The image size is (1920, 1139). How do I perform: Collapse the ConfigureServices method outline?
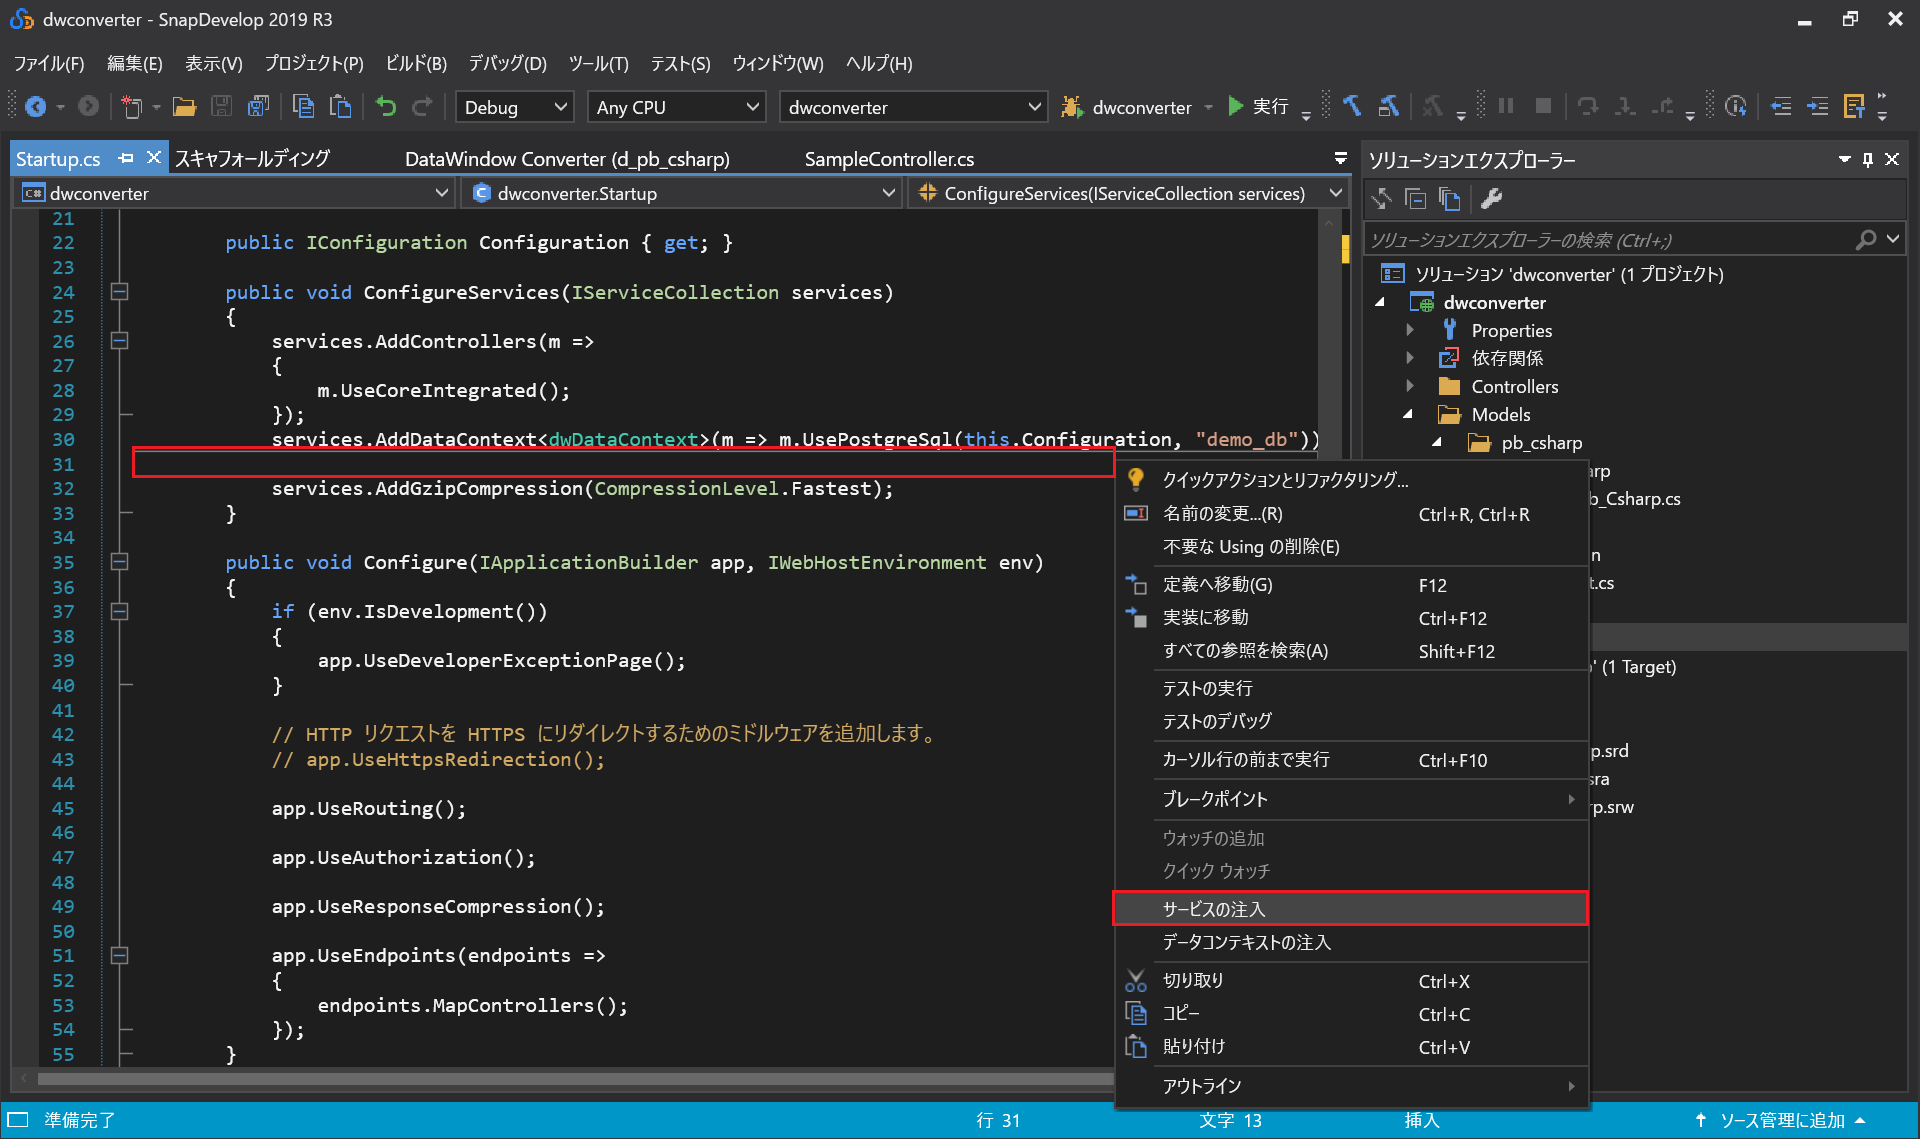(119, 292)
